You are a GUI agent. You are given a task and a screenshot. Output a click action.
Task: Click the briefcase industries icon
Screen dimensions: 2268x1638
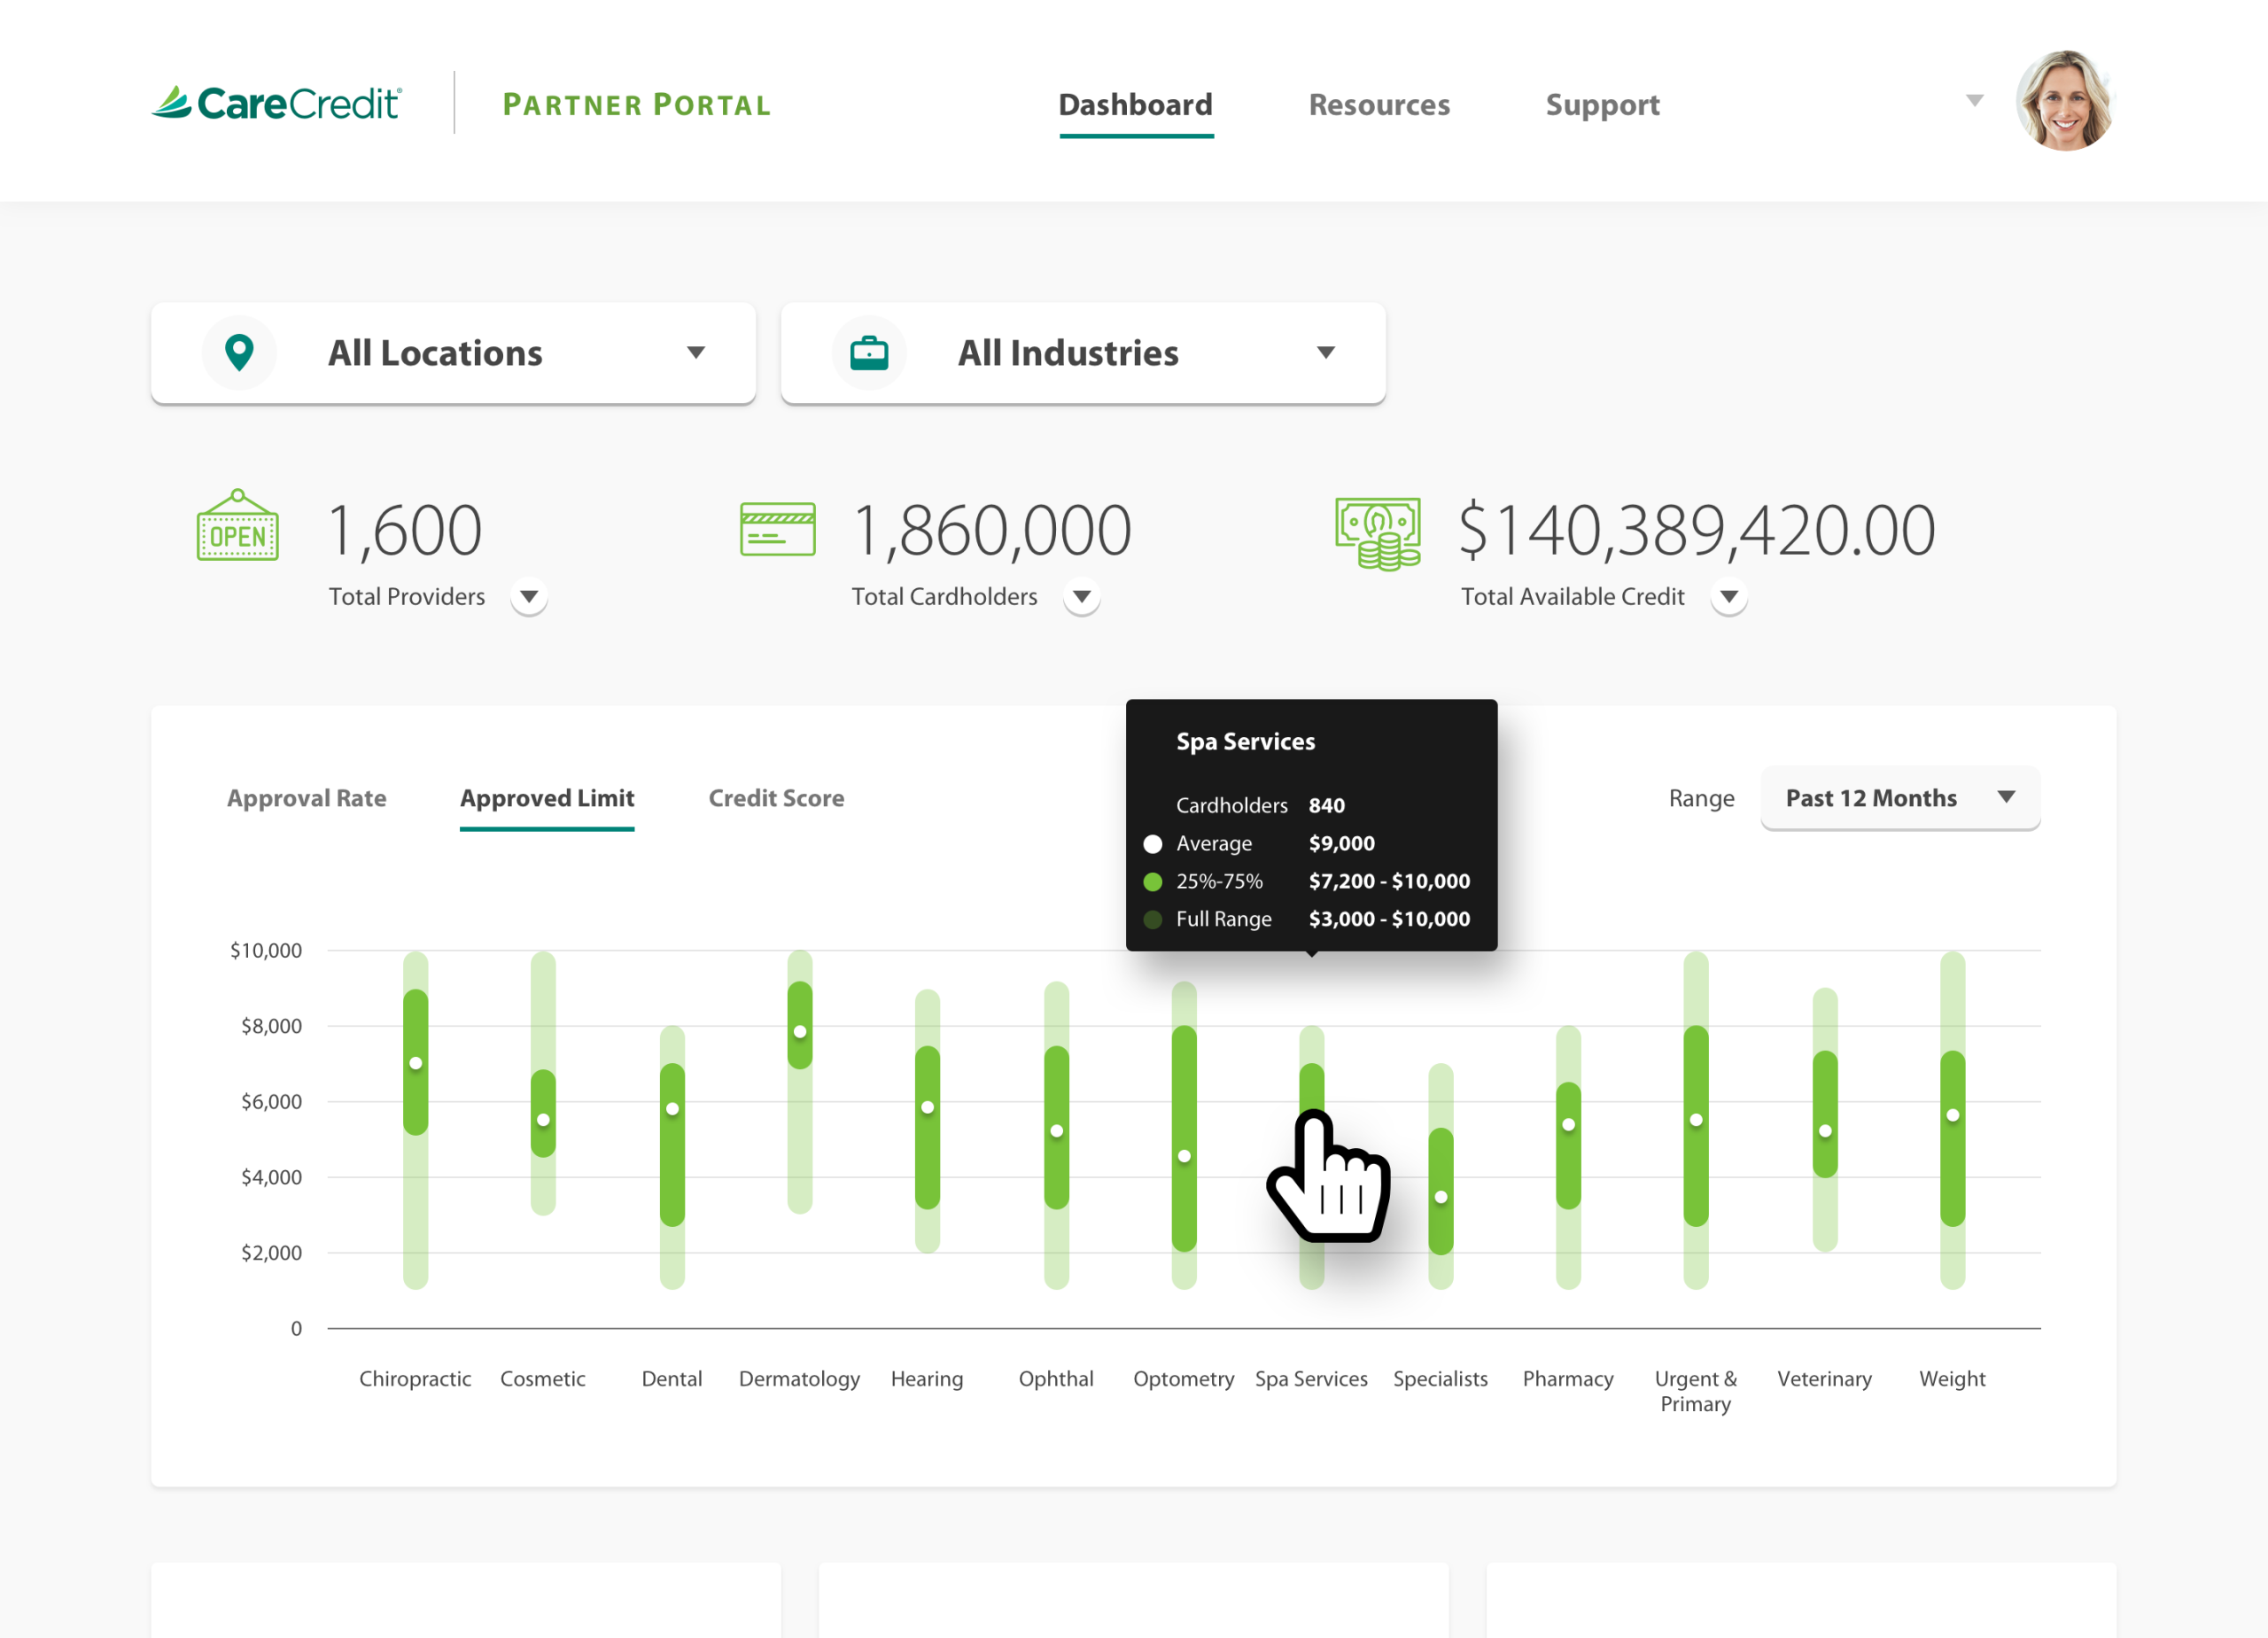click(x=868, y=352)
